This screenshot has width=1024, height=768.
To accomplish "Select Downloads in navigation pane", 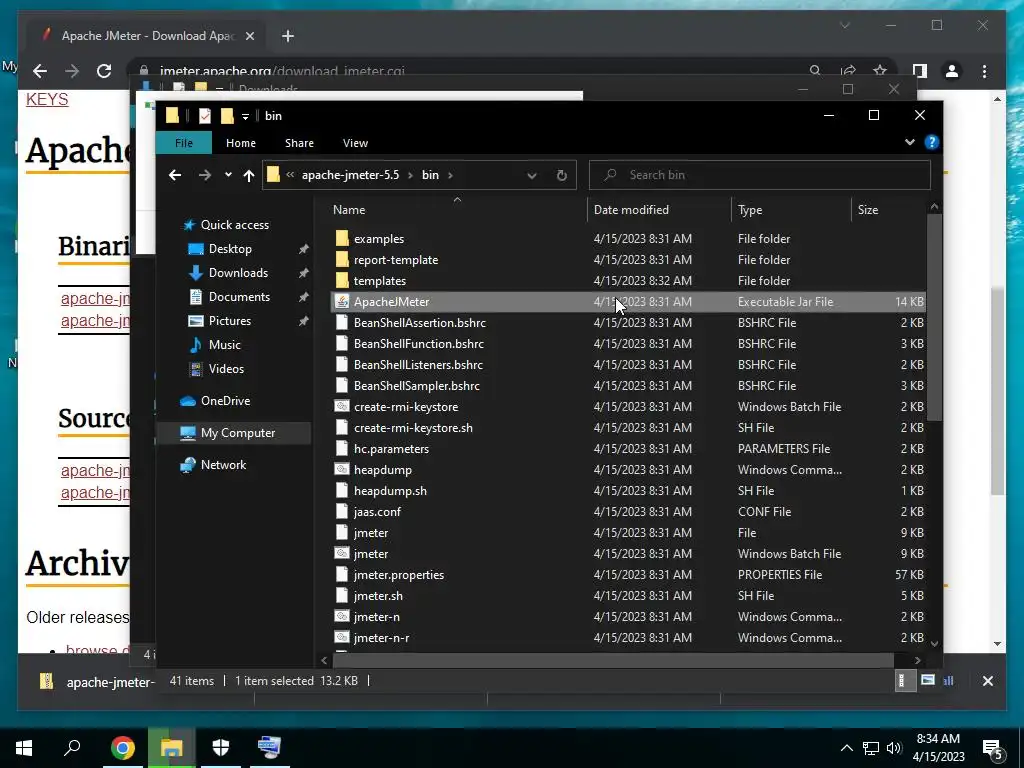I will tap(238, 273).
